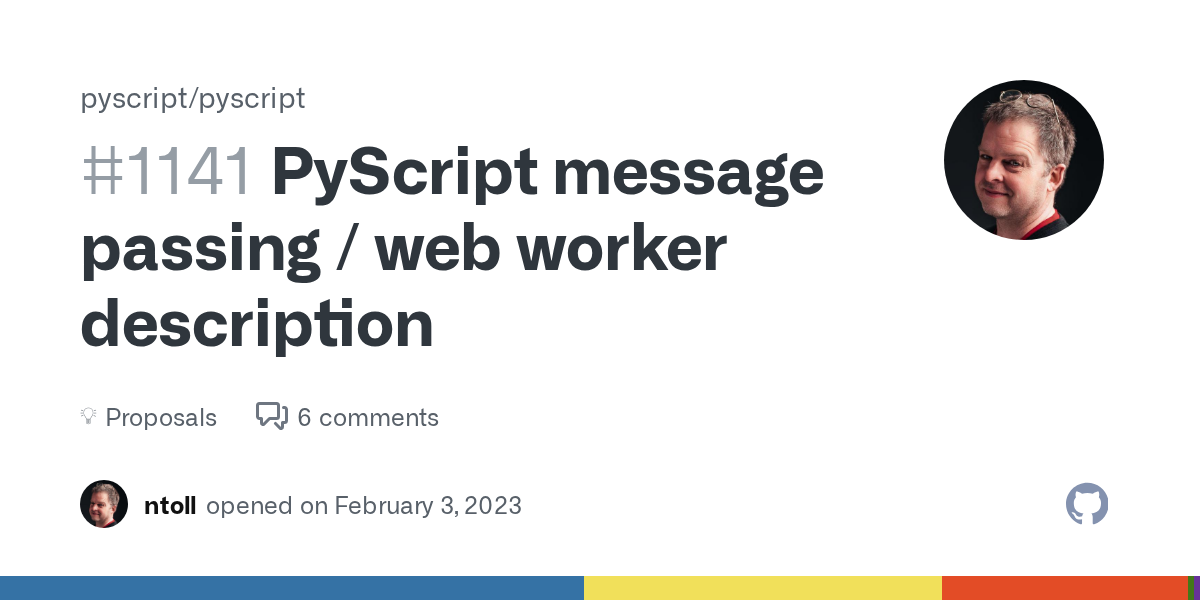Click the lightbulb icon beside Proposals
This screenshot has height=600, width=1200.
tap(88, 417)
